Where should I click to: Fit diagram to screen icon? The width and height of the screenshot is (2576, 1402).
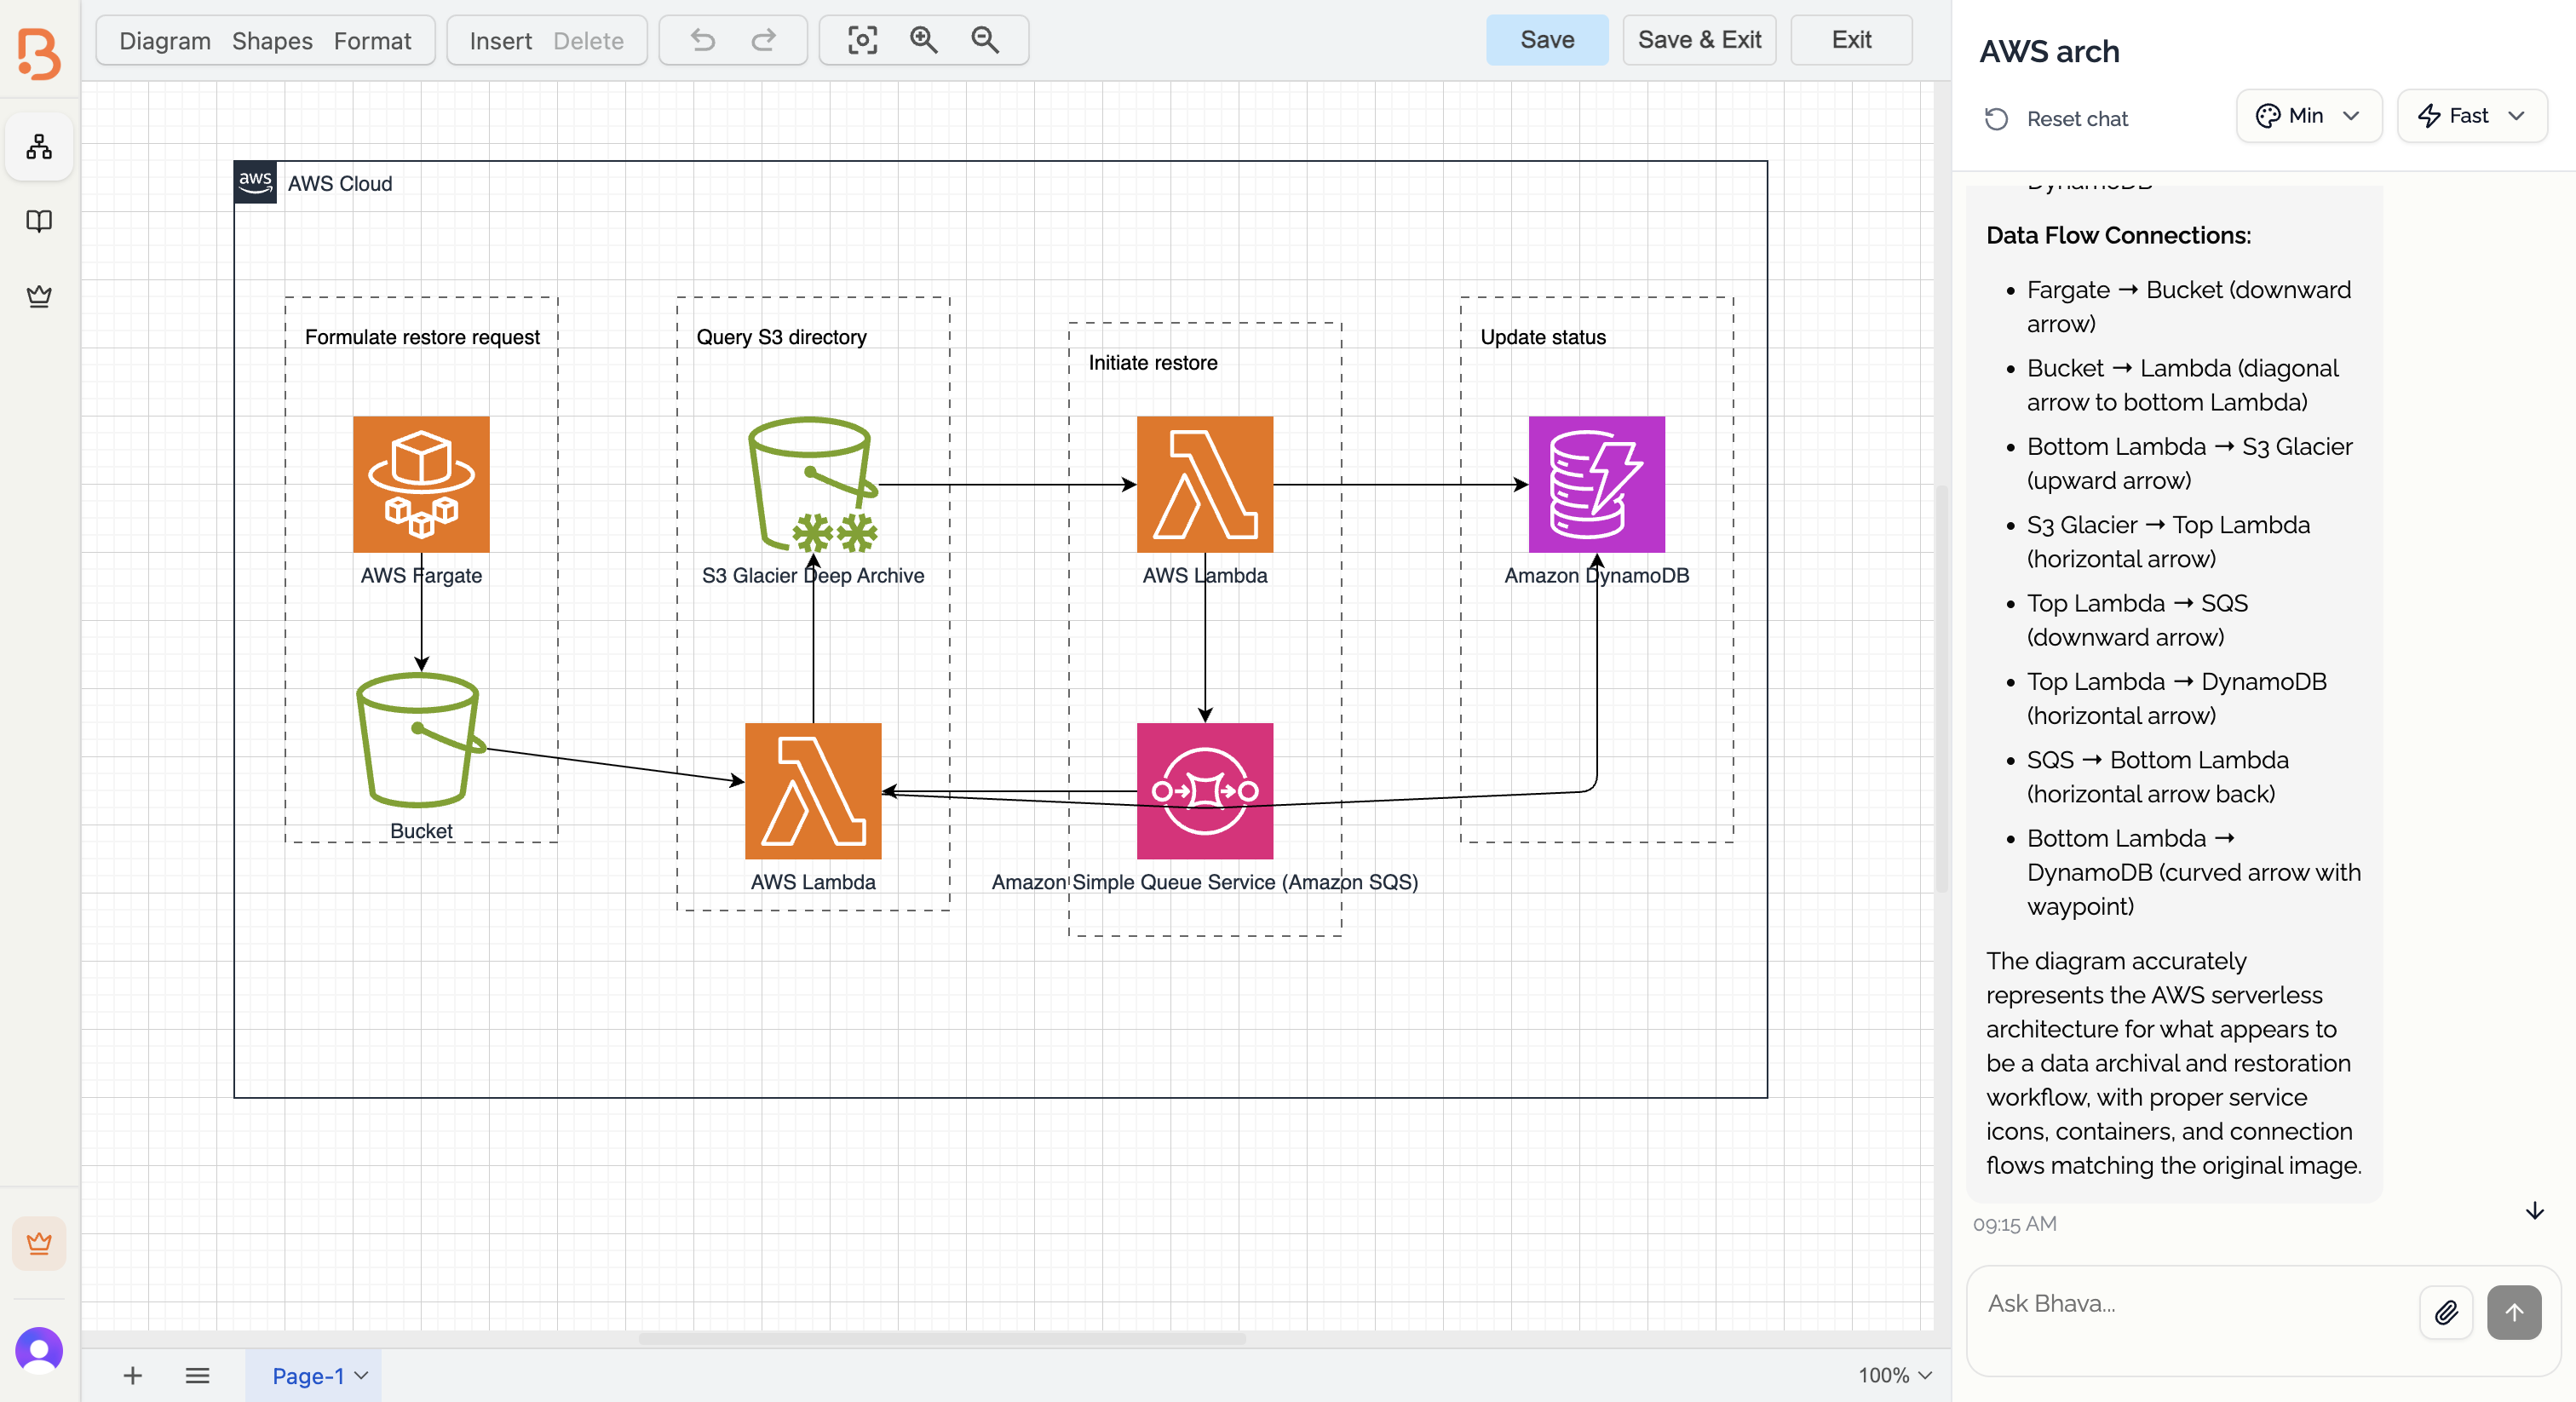(862, 40)
